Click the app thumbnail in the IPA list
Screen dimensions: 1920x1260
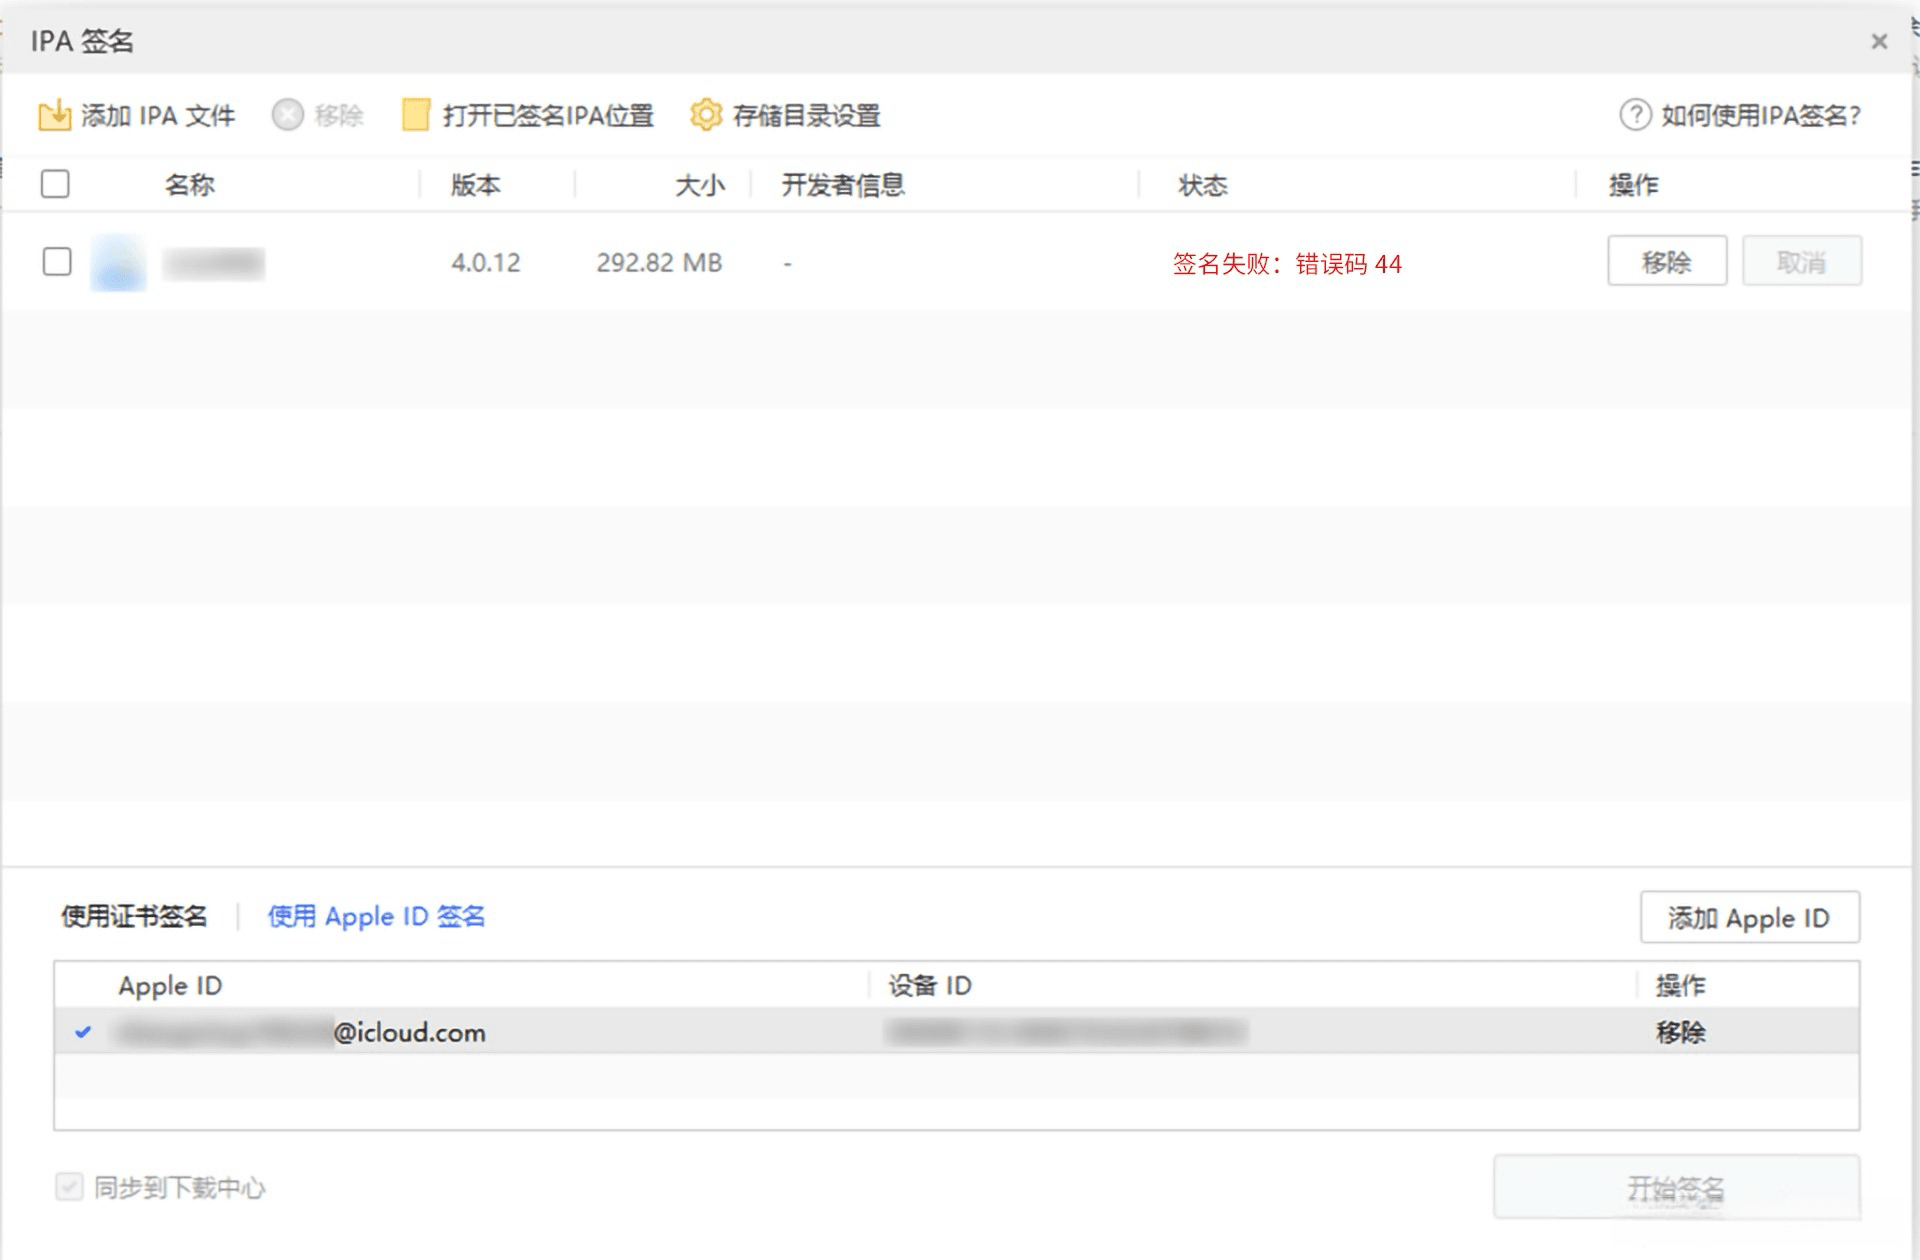(117, 262)
